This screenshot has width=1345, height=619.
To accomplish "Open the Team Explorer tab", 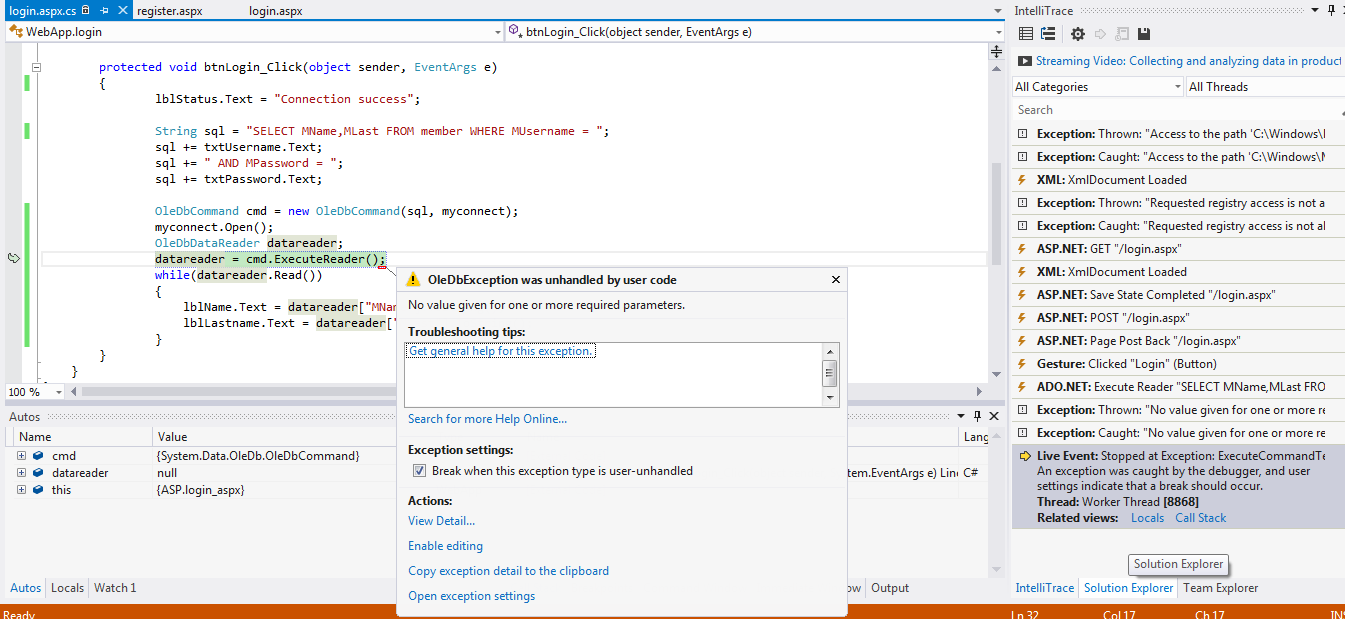I will 1221,588.
